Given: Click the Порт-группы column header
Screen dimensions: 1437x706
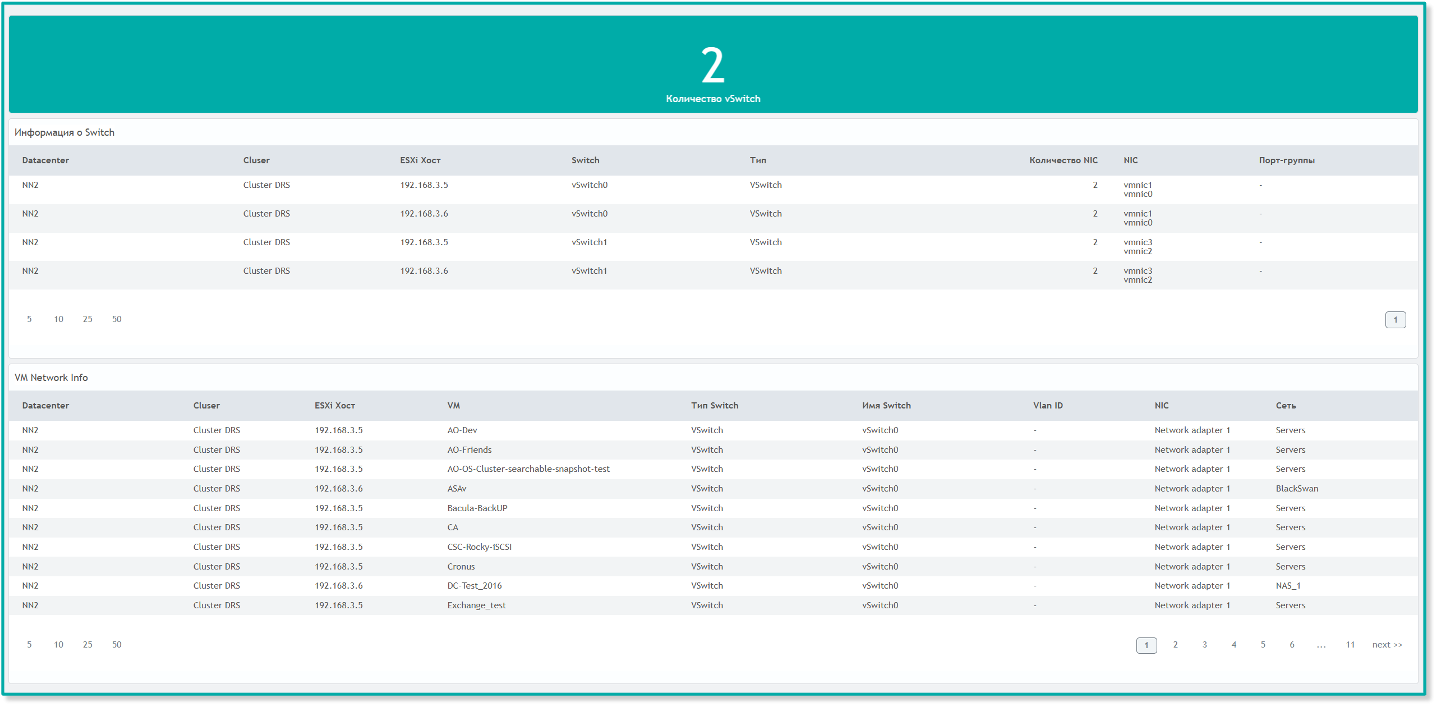Looking at the screenshot, I should click(1286, 160).
